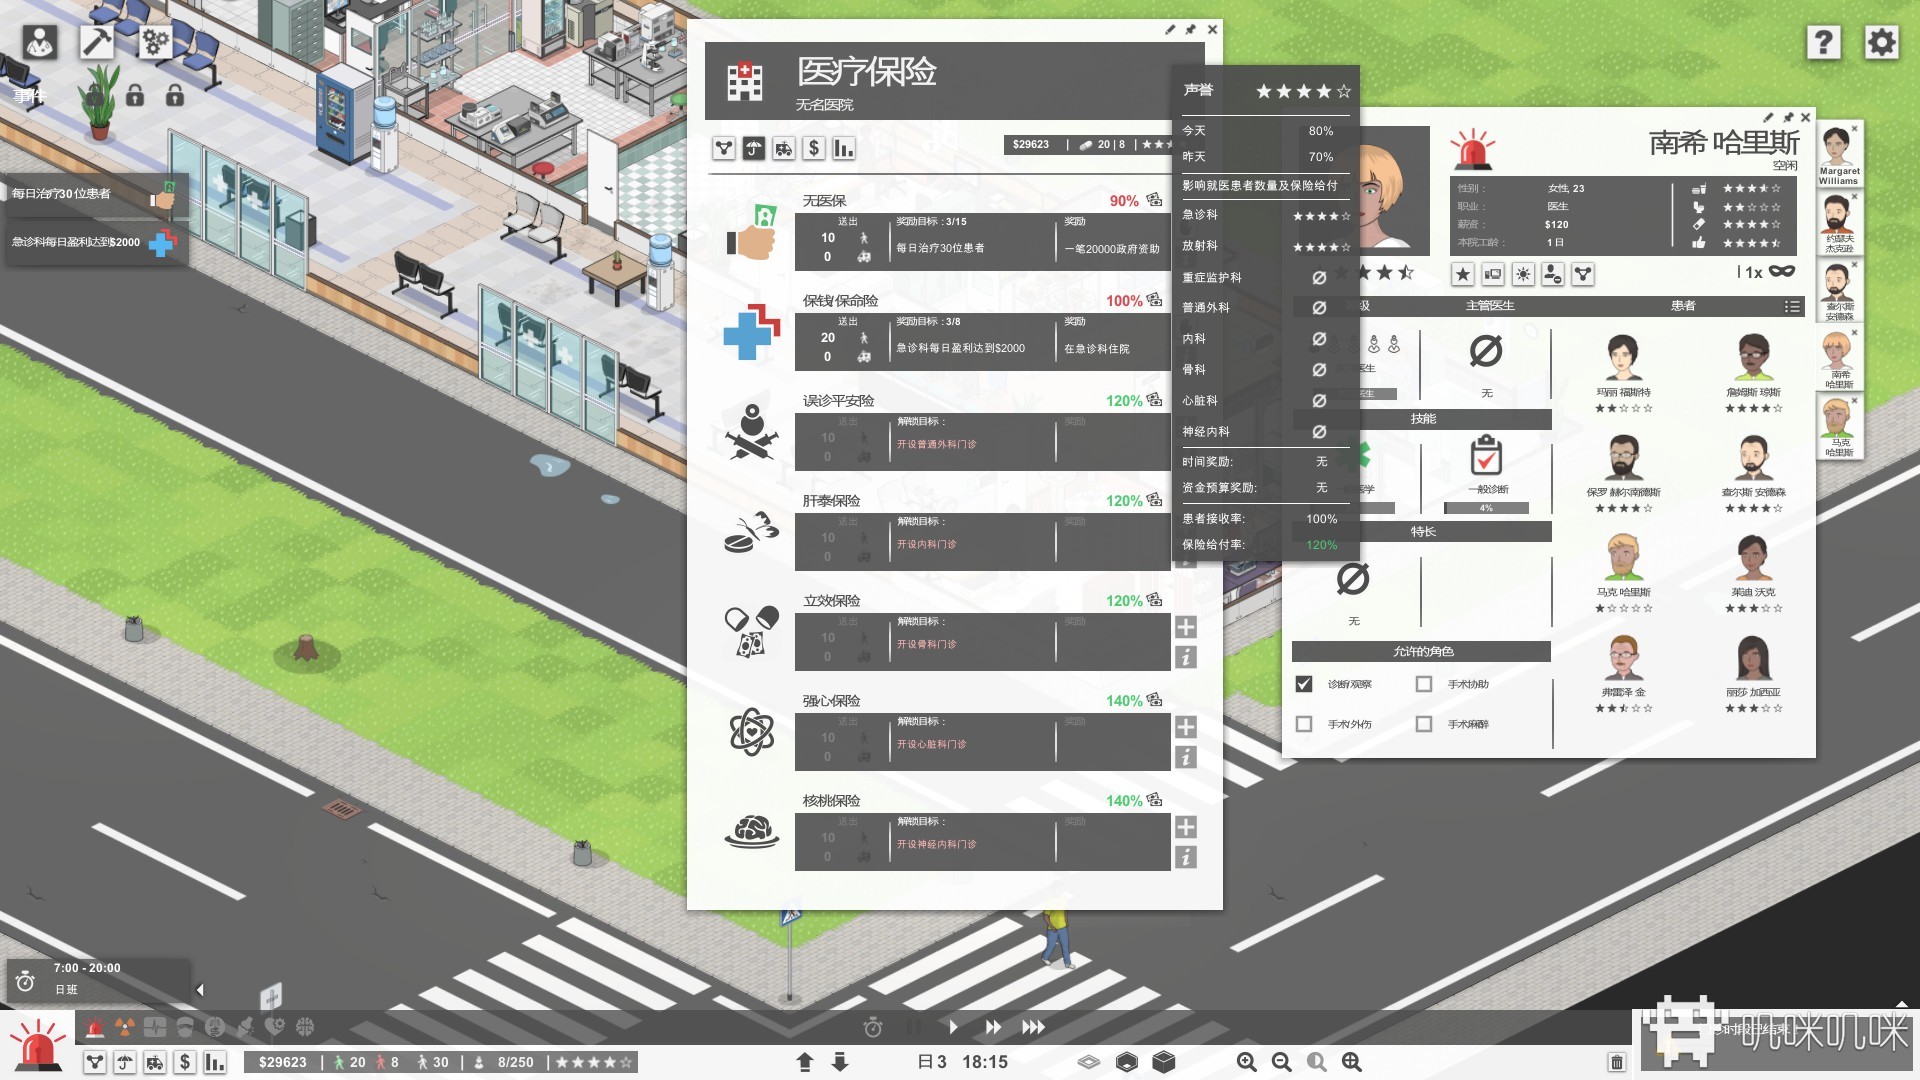Click the trash bin icon at bottom right
The height and width of the screenshot is (1080, 1920).
(1617, 1062)
